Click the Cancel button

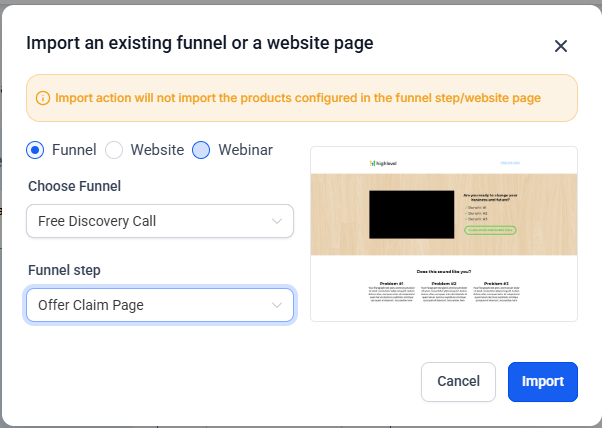(x=459, y=381)
